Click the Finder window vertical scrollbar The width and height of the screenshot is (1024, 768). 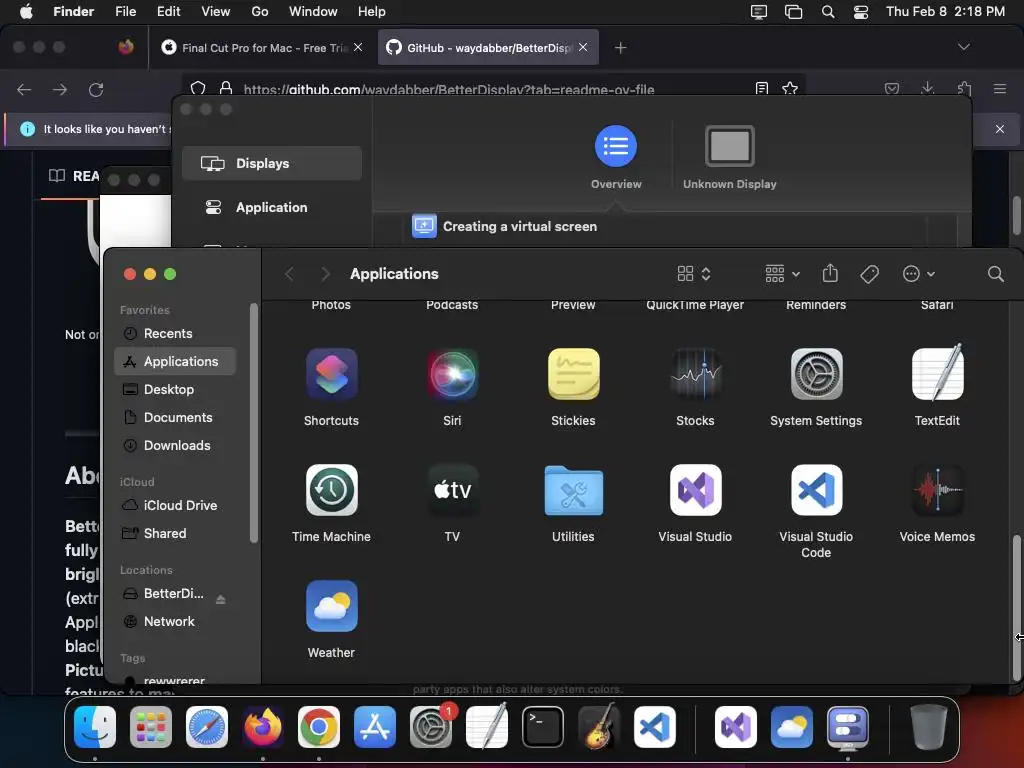[x=1016, y=607]
